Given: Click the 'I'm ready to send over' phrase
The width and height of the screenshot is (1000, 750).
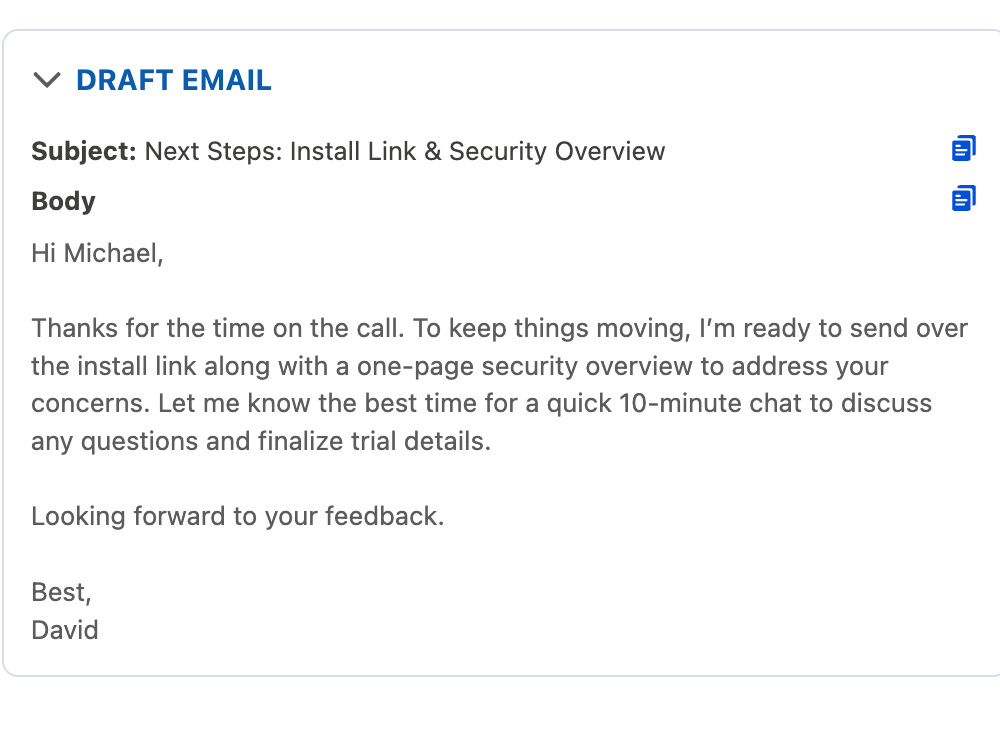Looking at the screenshot, I should 834,328.
